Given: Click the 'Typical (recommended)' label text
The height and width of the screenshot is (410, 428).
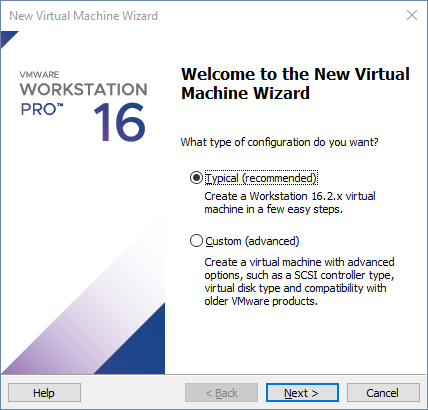Looking at the screenshot, I should pos(261,178).
